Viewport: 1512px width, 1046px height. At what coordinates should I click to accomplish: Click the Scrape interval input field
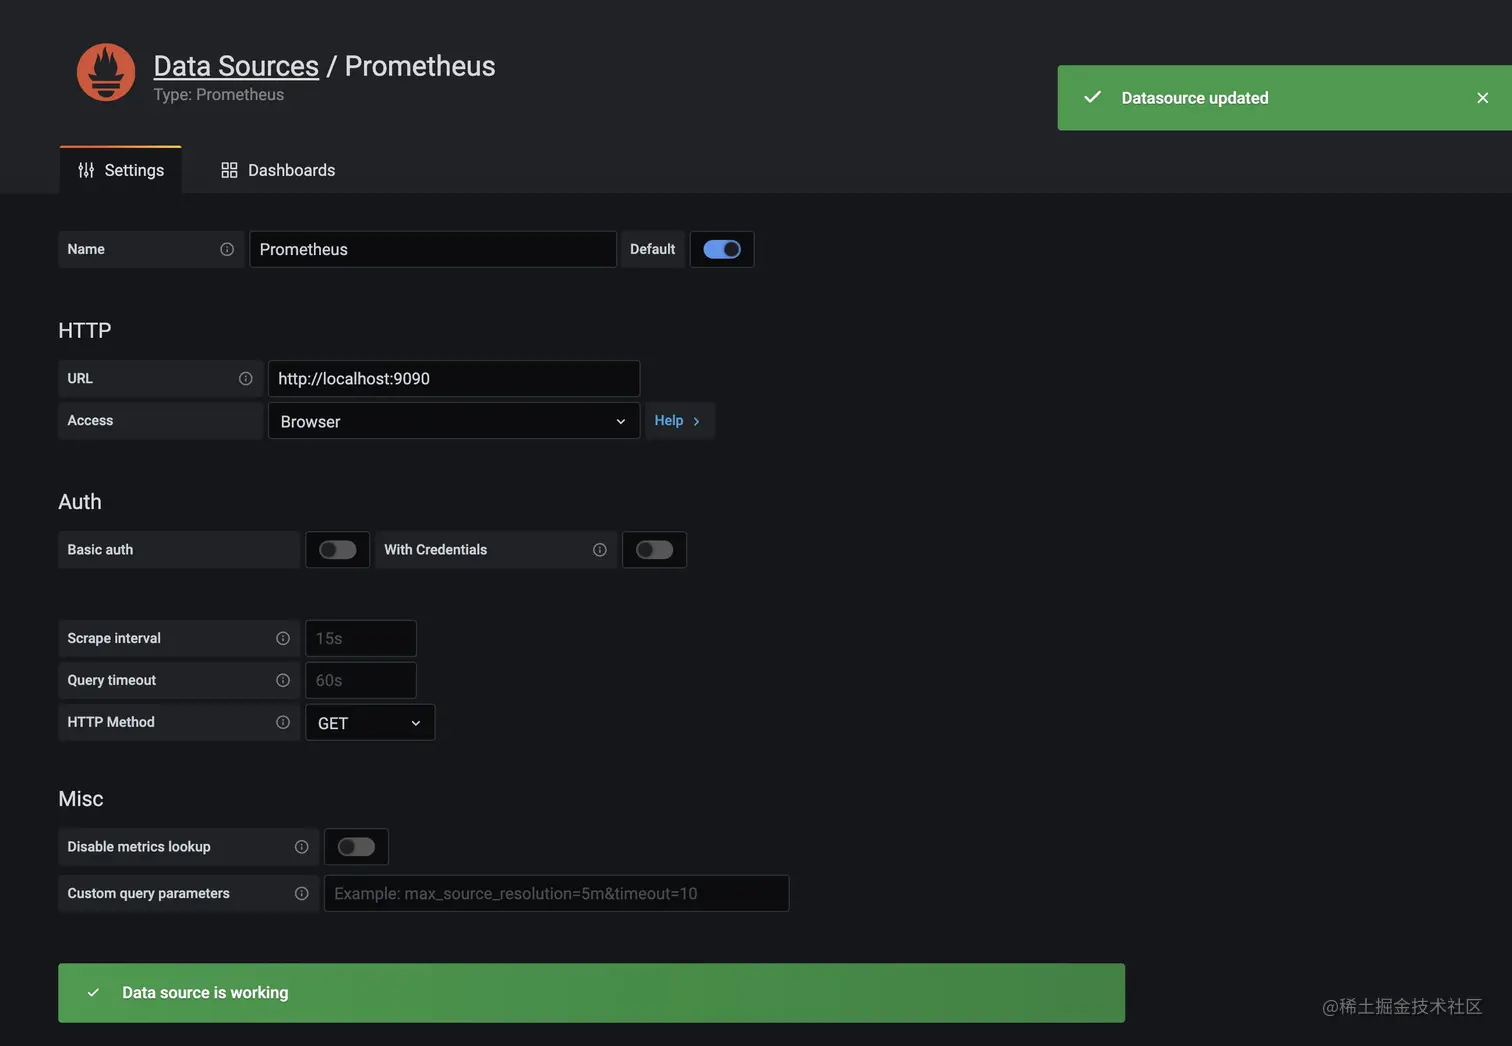coord(361,638)
